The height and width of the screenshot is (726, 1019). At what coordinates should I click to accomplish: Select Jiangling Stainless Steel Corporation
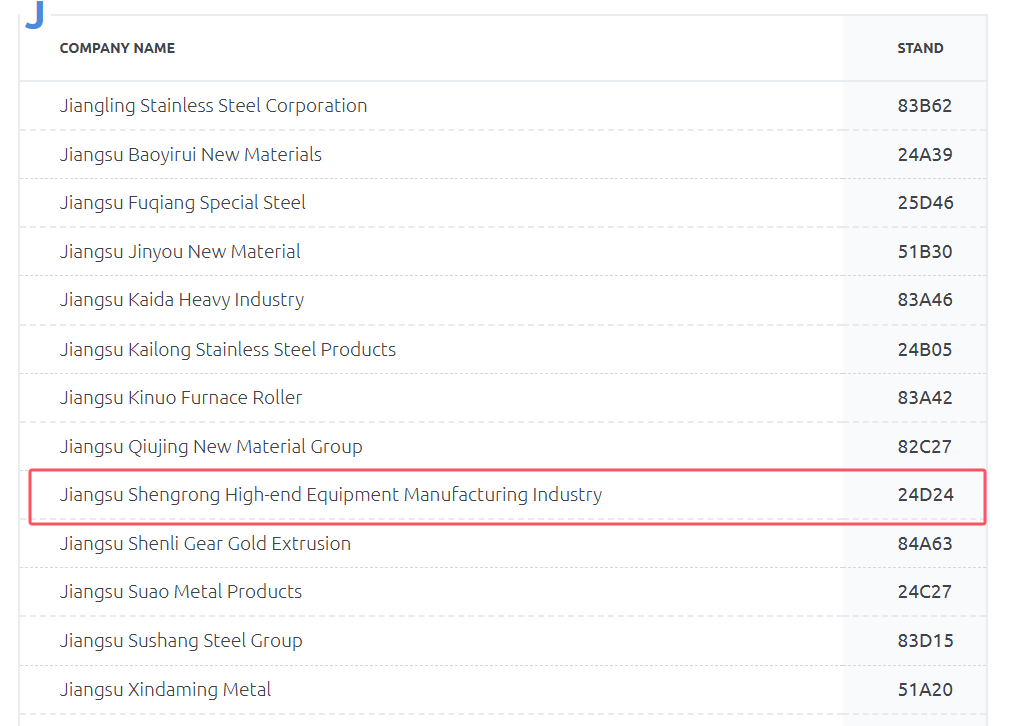213,105
